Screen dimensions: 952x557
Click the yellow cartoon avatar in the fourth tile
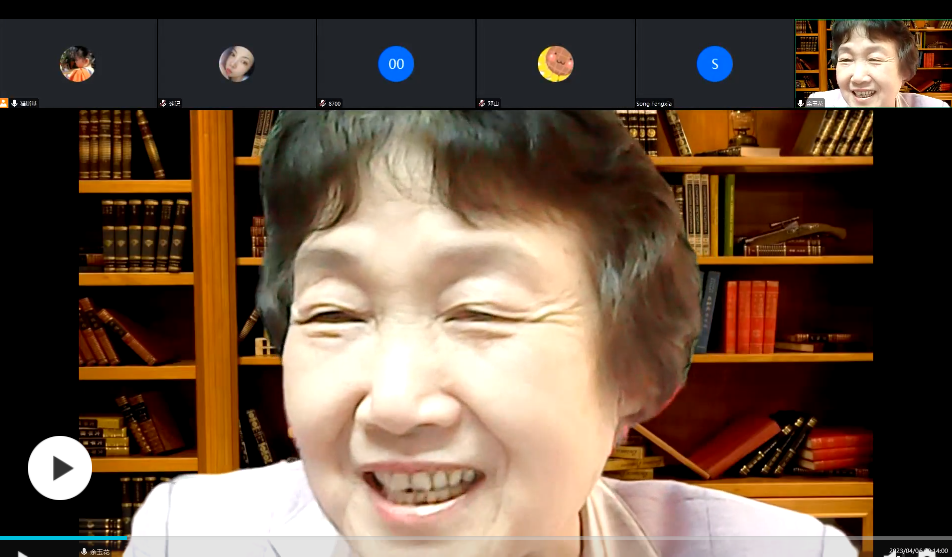pos(555,64)
